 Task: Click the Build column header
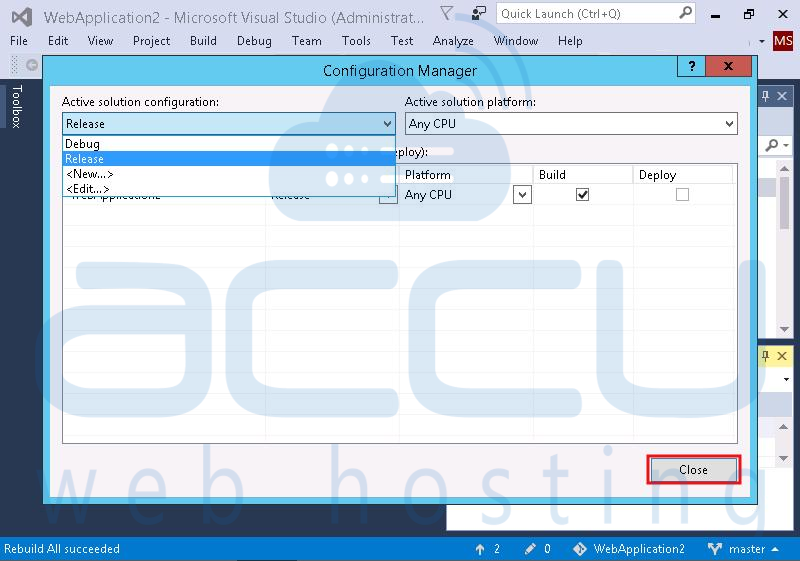pyautogui.click(x=583, y=175)
